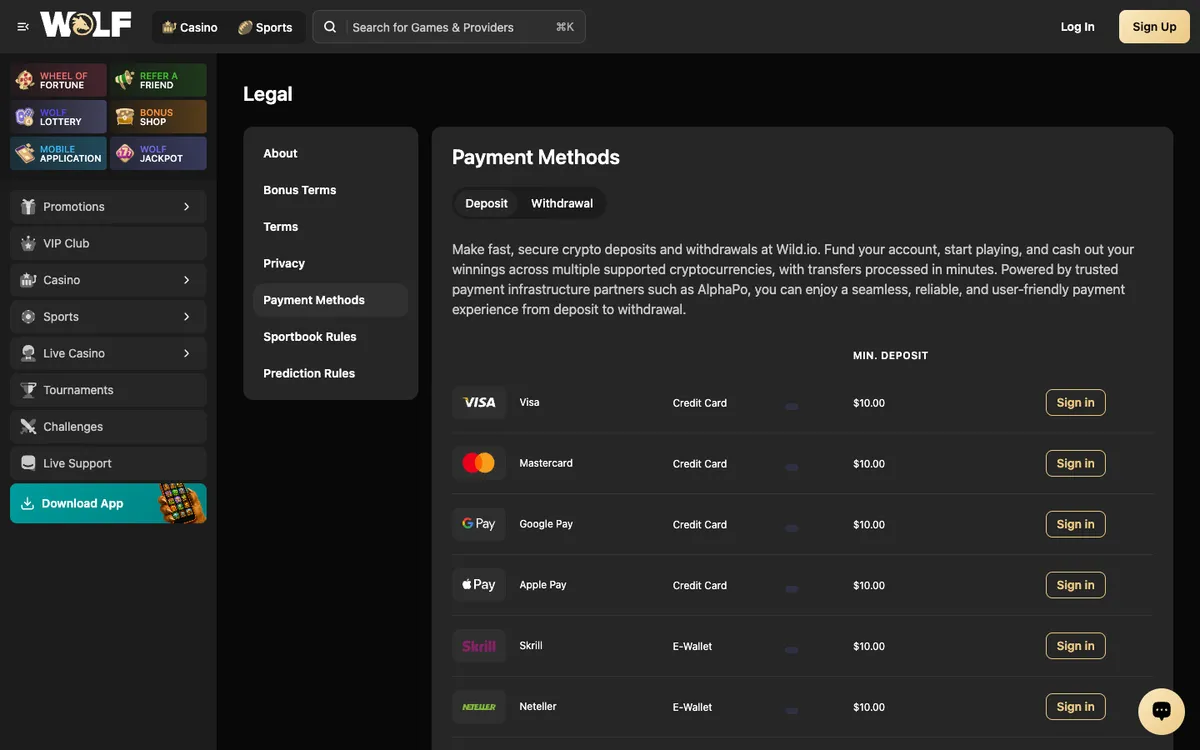Open the Mobile Application tile
The image size is (1200, 750).
click(x=58, y=154)
